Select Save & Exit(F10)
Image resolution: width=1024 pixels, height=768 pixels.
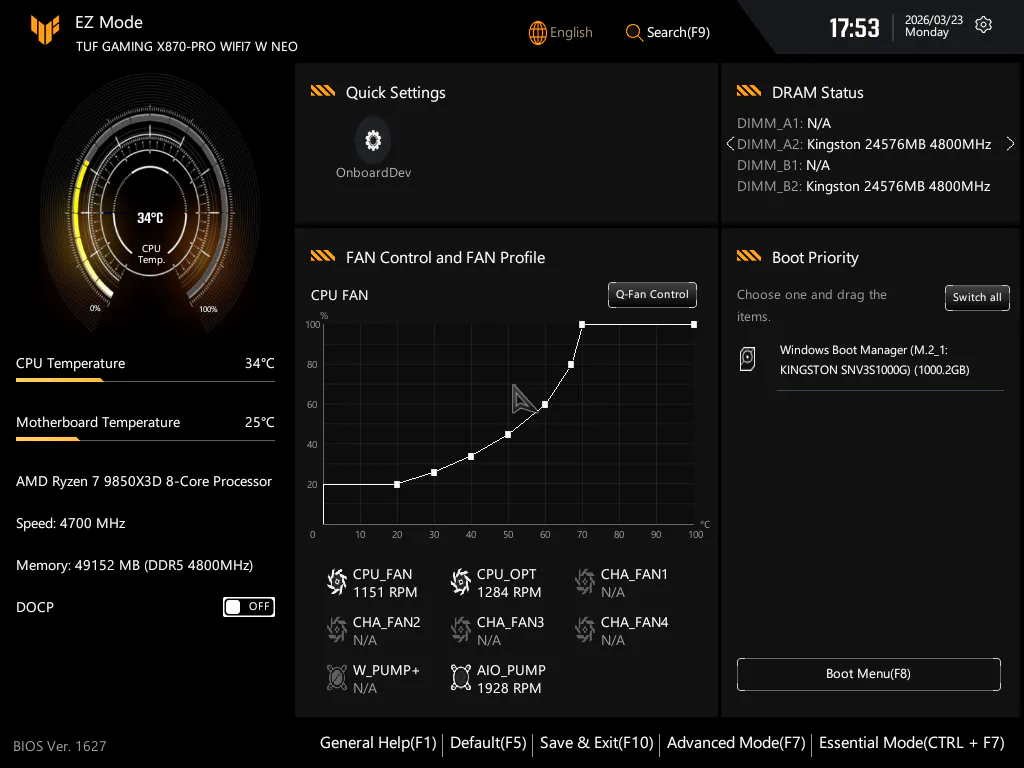[596, 743]
